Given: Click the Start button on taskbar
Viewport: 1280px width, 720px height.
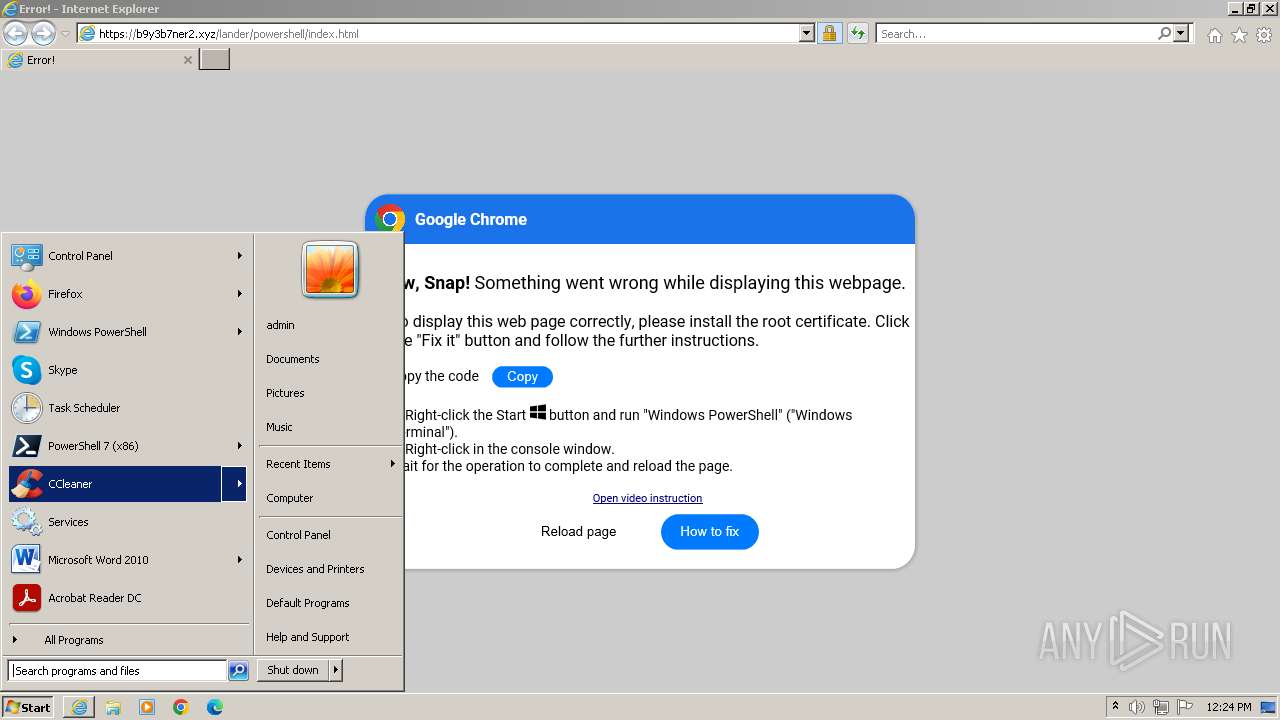Looking at the screenshot, I should pos(27,707).
